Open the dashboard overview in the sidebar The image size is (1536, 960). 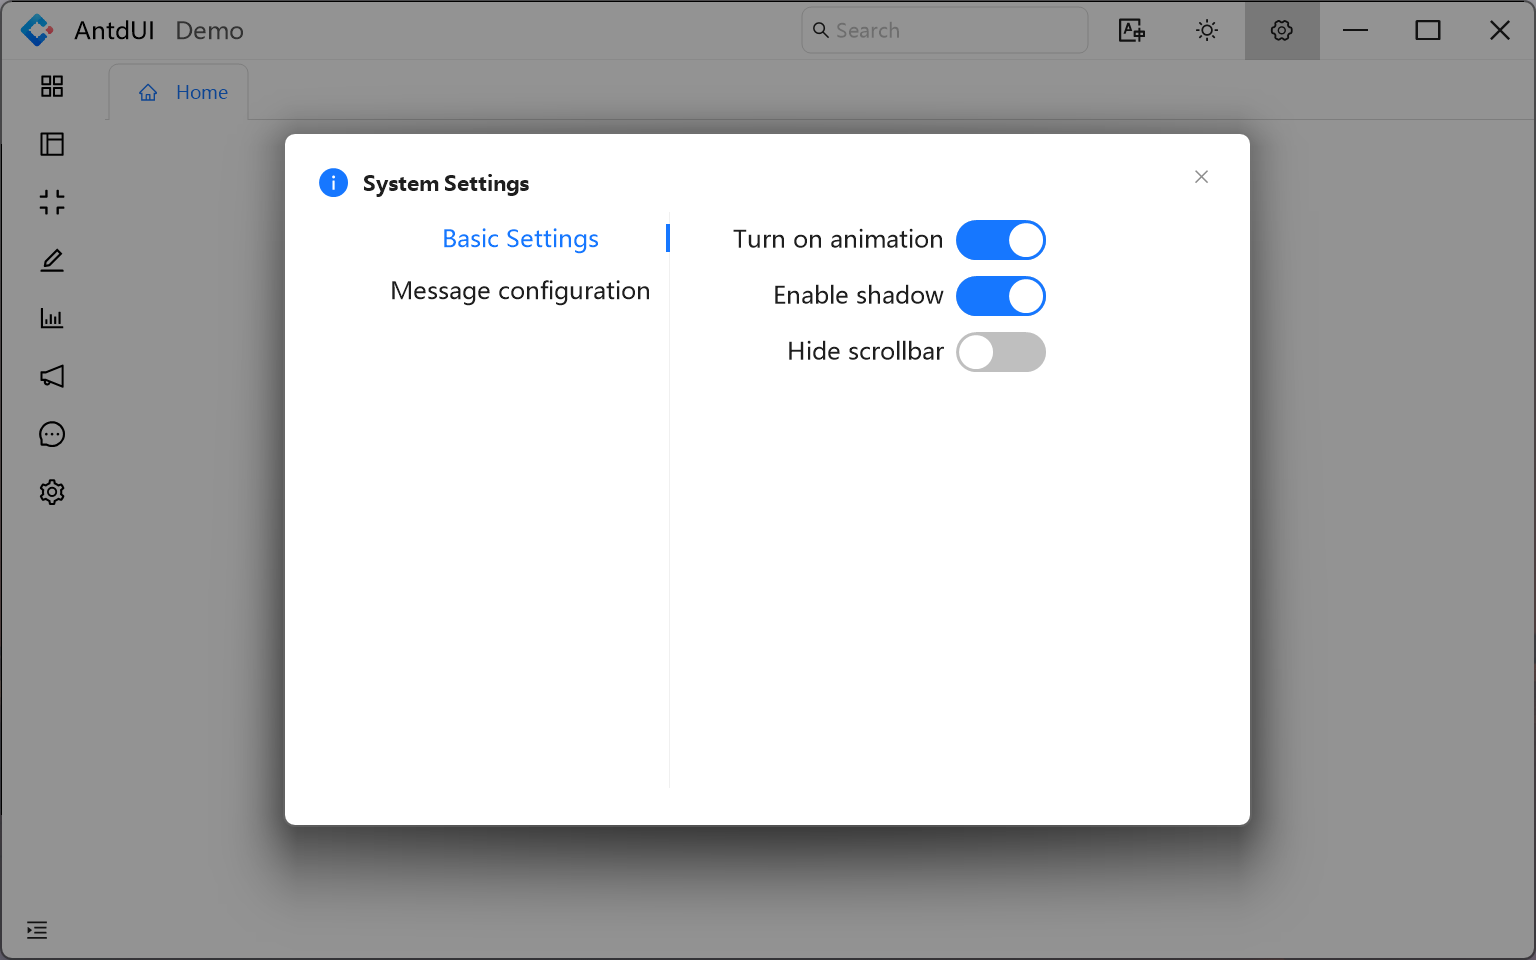51,87
